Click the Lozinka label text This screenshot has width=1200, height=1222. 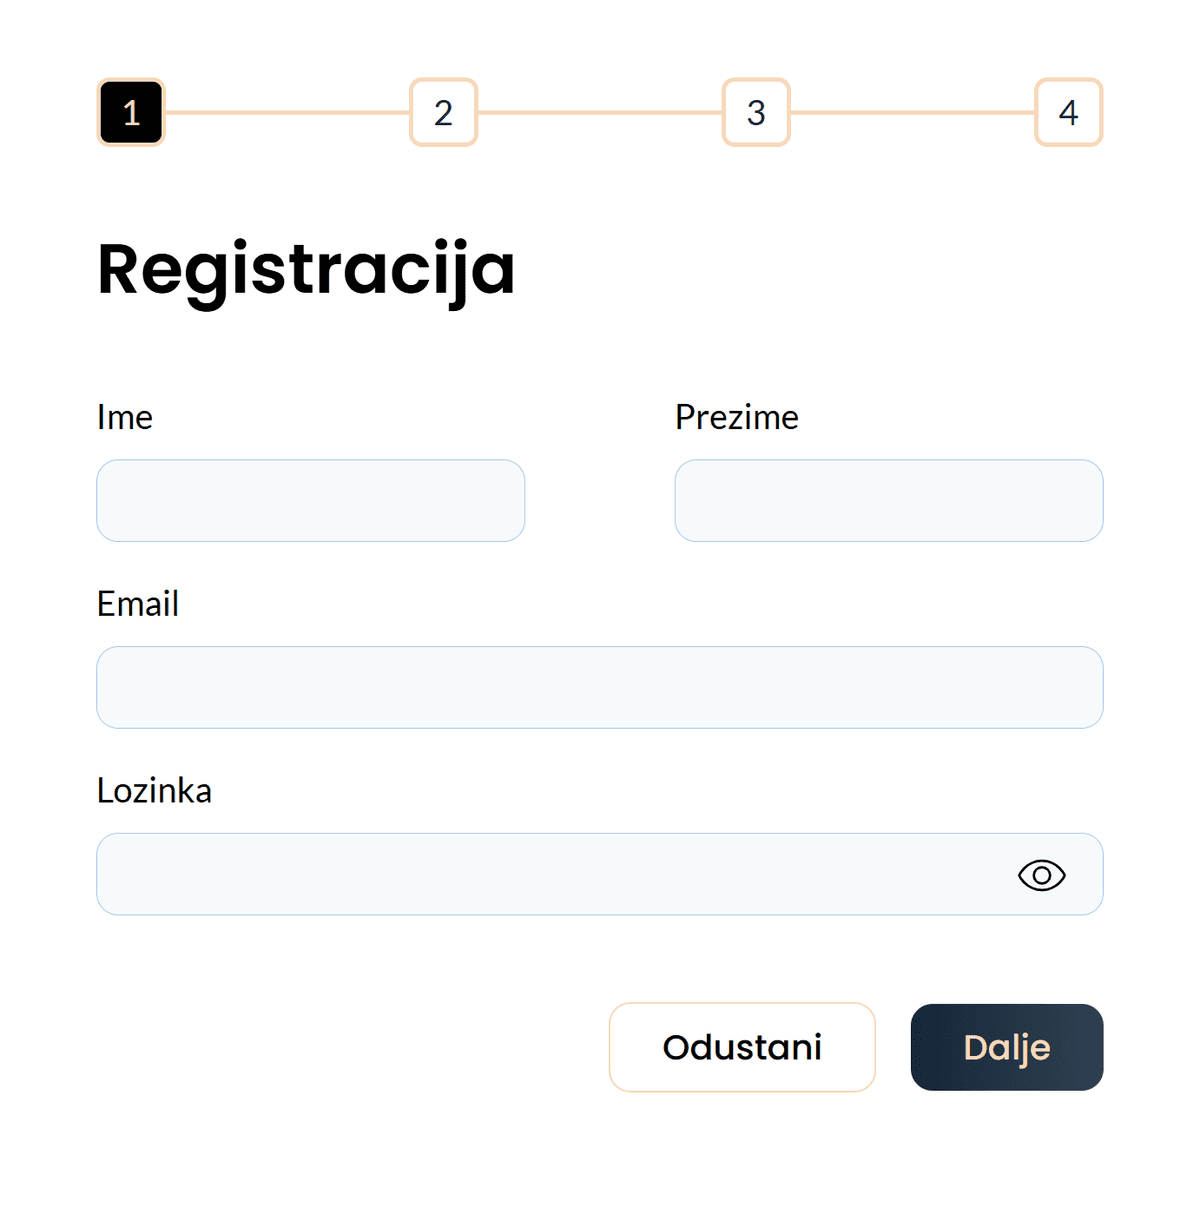pyautogui.click(x=154, y=791)
